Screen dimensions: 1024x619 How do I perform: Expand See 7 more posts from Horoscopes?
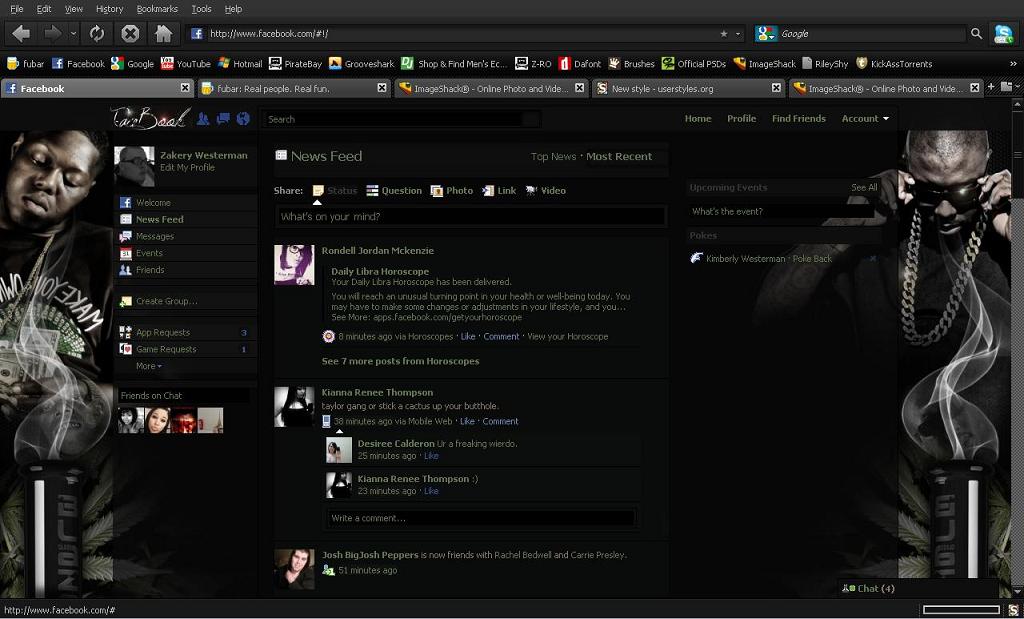(x=400, y=361)
